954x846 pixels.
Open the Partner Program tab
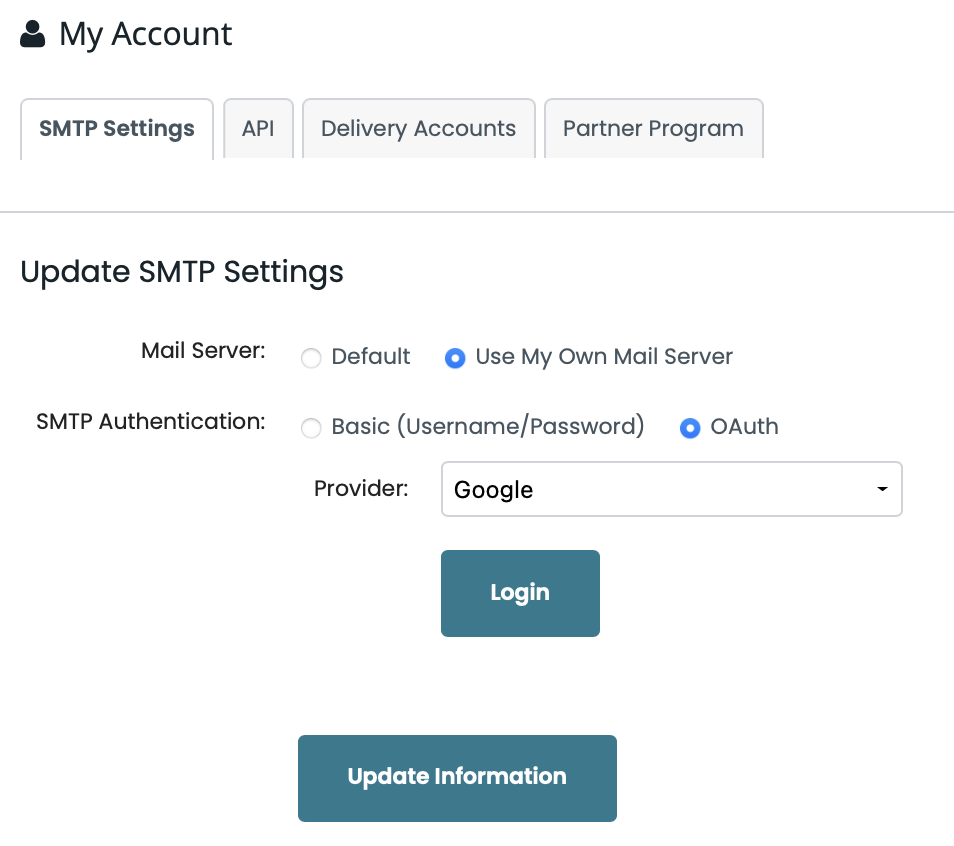coord(653,129)
